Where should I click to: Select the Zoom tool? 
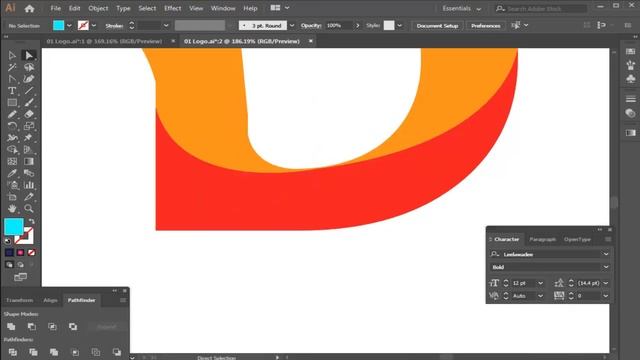coord(29,209)
